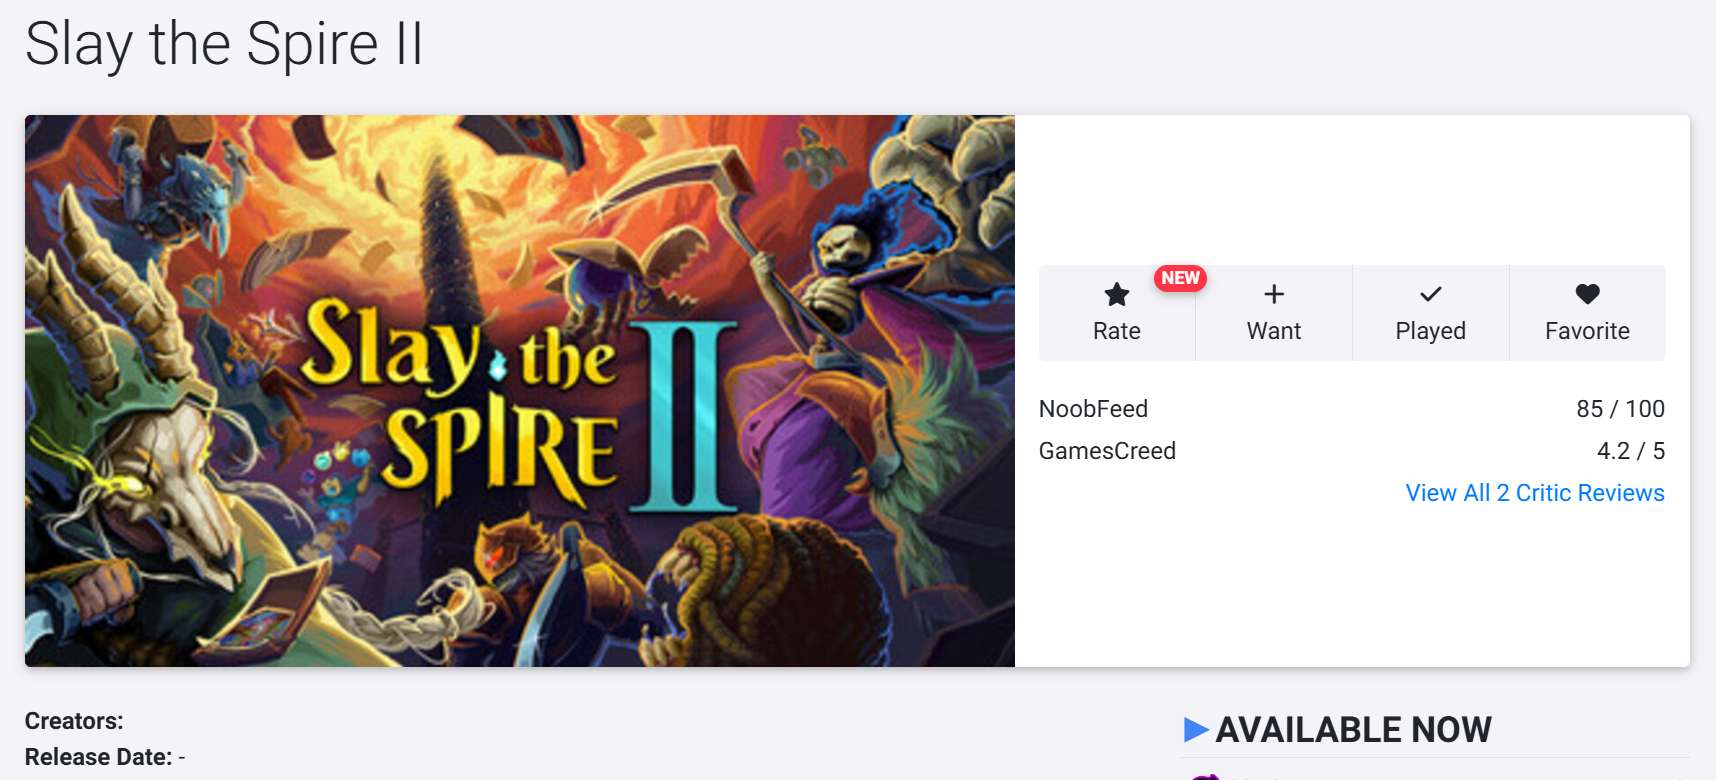
Task: Toggle the Favorite label
Action: 1587,331
